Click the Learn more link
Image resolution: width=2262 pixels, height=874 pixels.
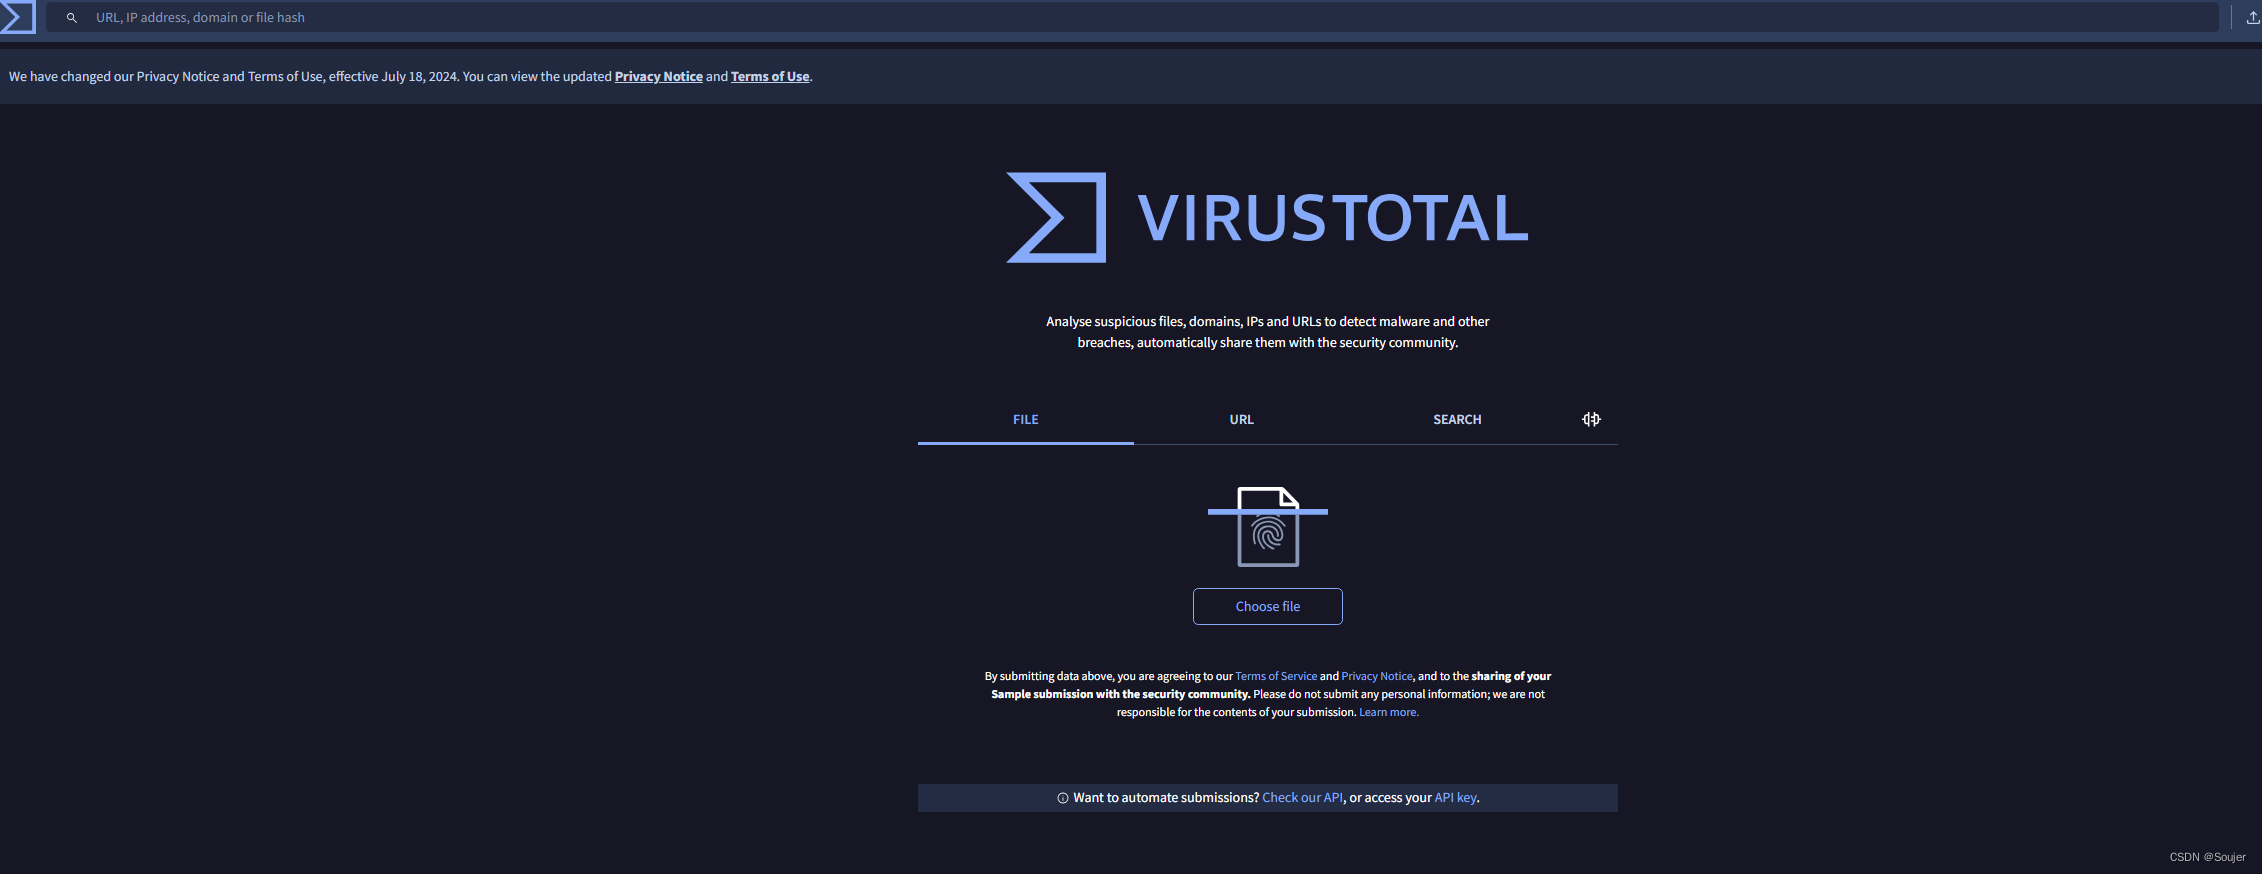click(1388, 713)
